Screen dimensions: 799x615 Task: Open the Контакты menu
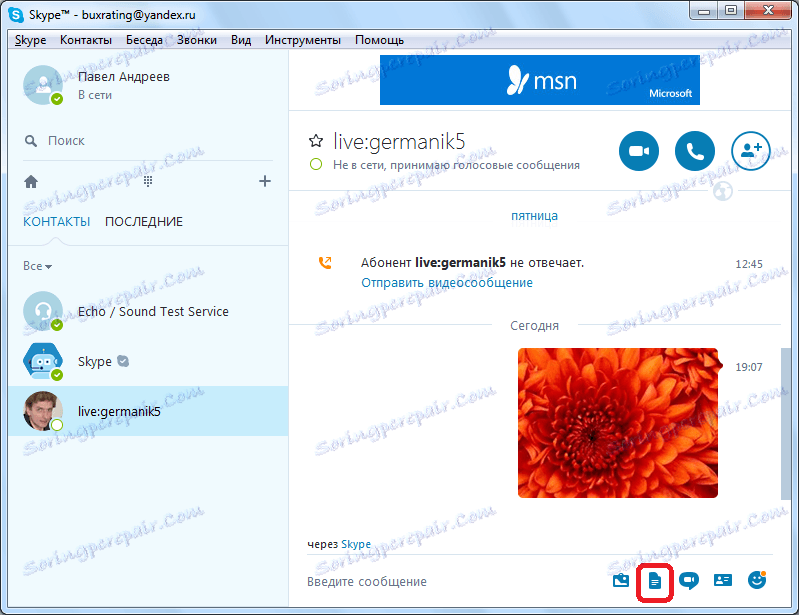(86, 40)
